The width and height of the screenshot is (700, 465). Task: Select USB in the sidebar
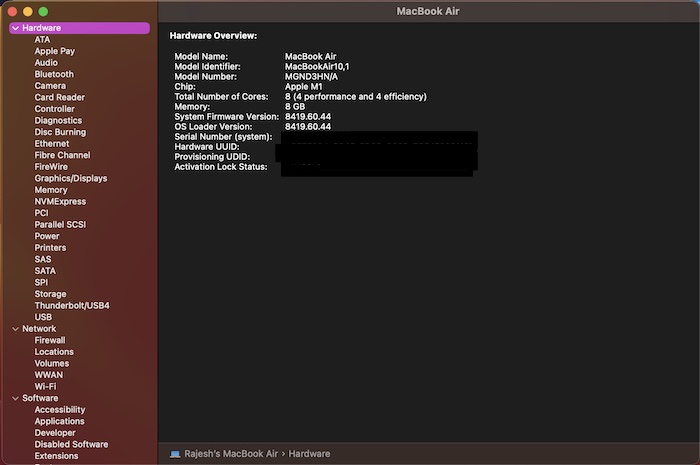[43, 317]
